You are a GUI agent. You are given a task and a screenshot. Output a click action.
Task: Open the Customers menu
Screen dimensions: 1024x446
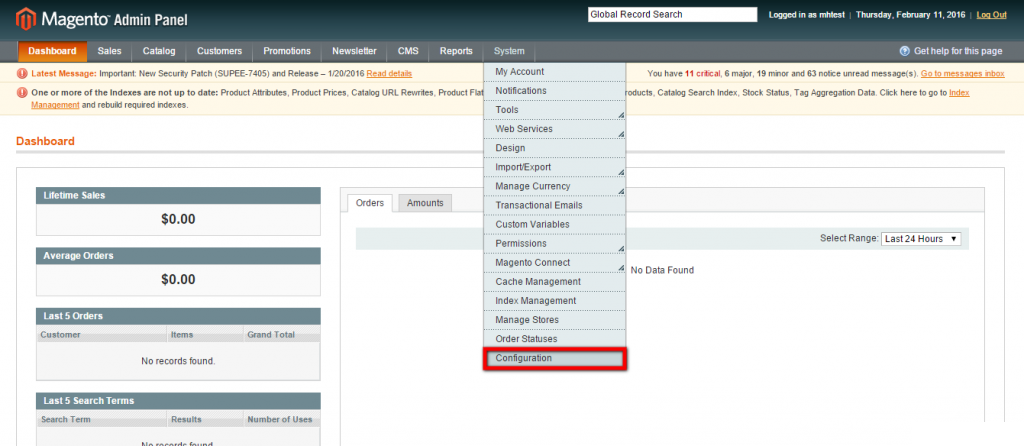[x=219, y=51]
